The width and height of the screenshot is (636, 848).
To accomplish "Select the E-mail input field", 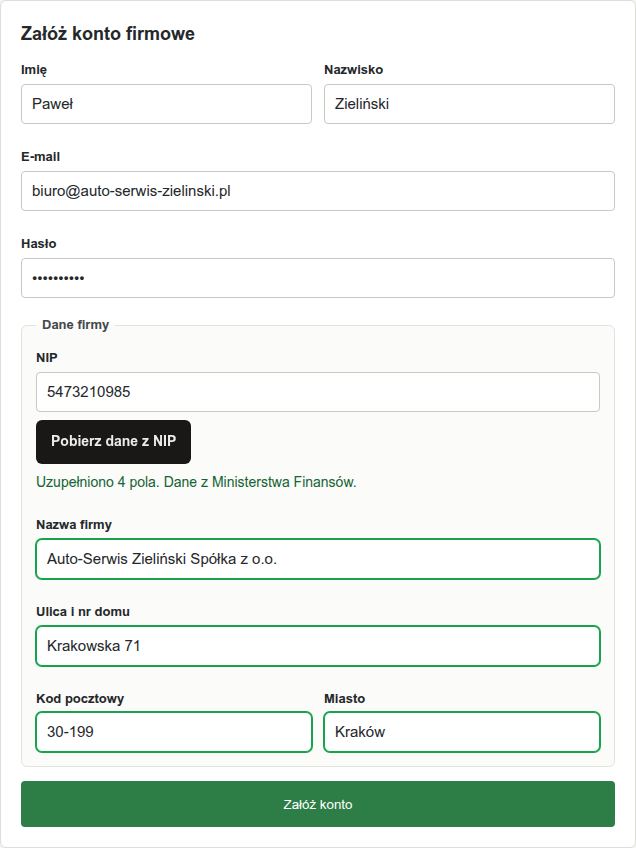I will click(318, 191).
